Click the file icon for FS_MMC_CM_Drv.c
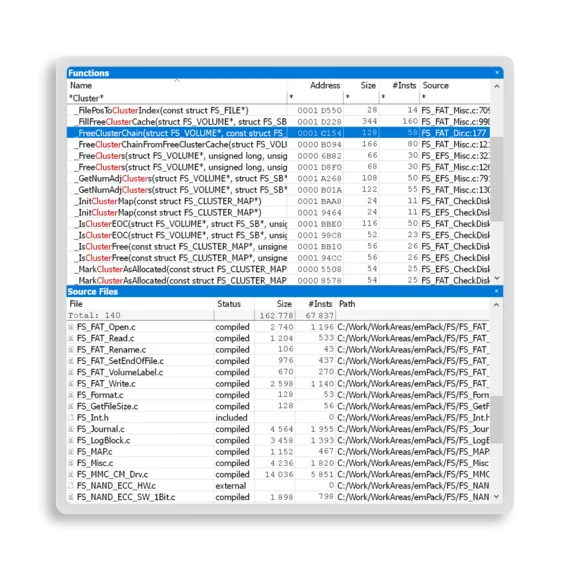570x570 pixels. [71, 474]
